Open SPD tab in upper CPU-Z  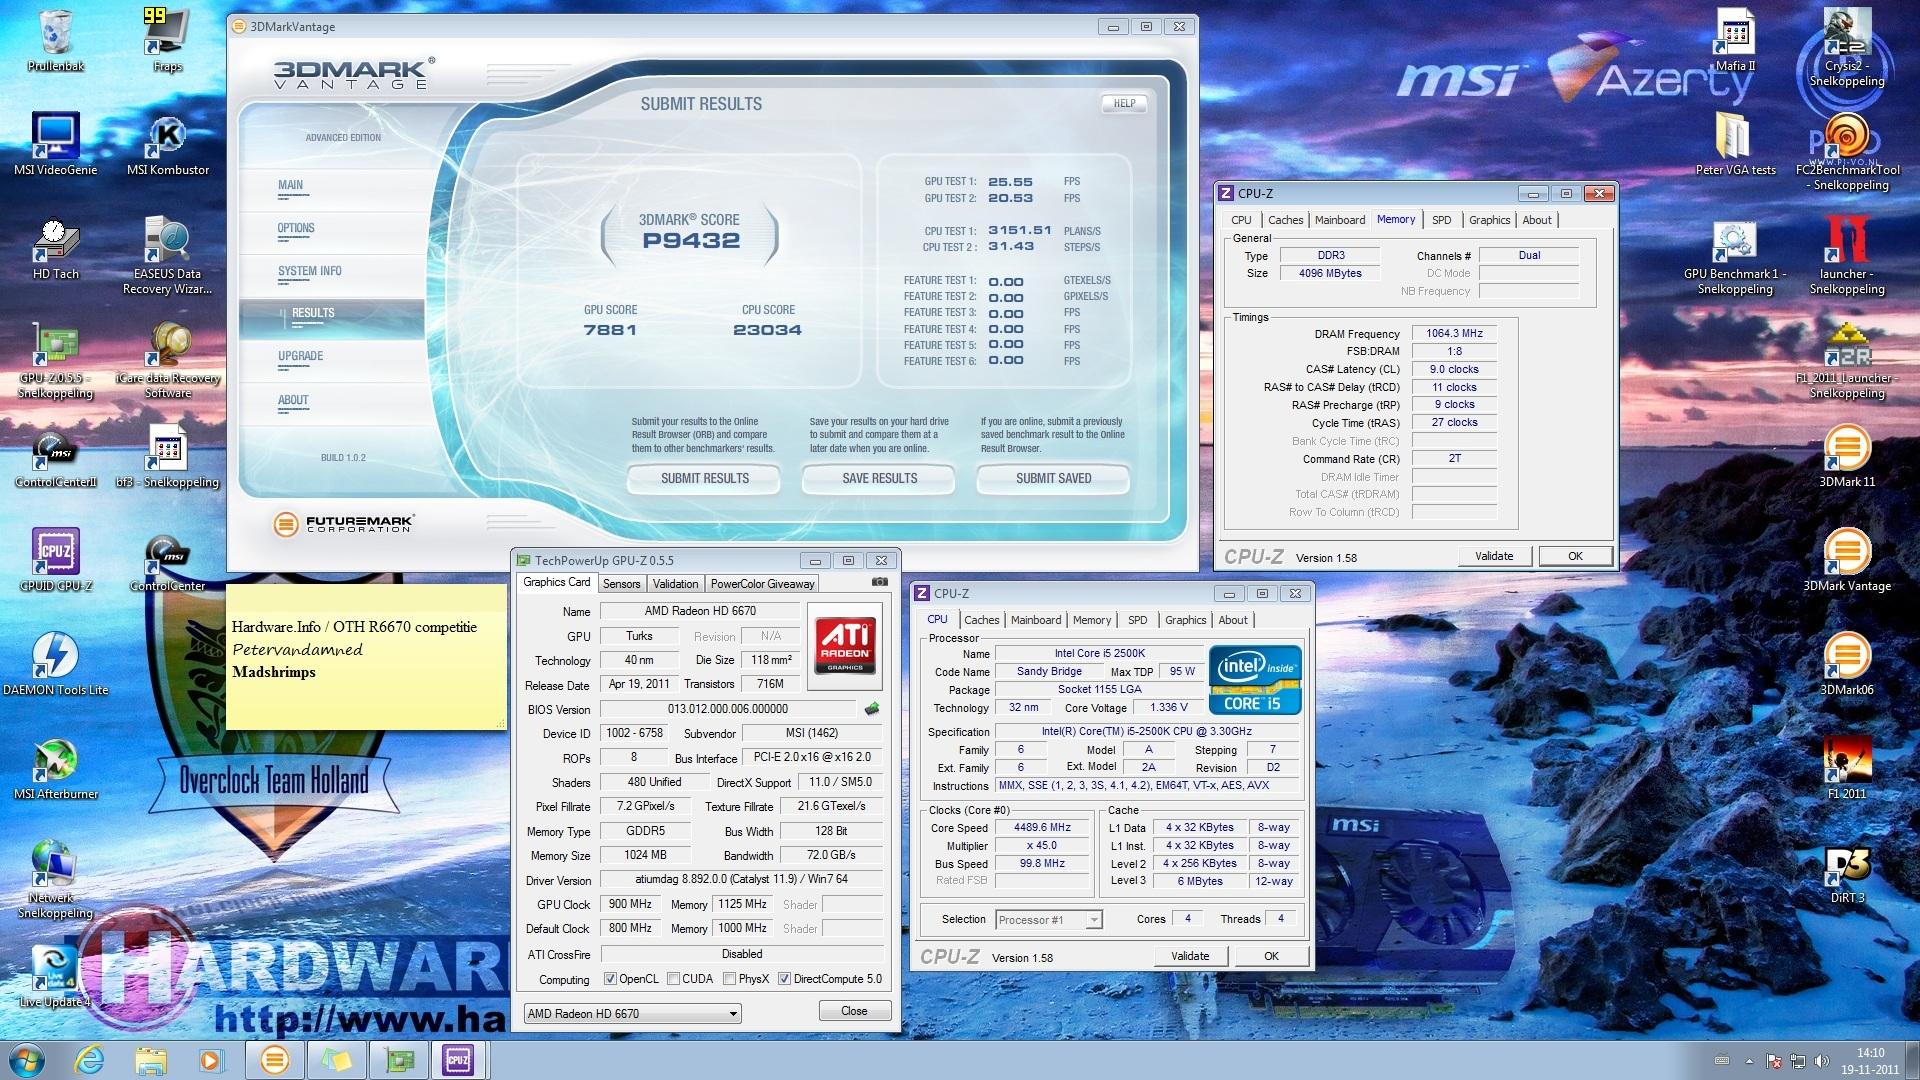(1441, 220)
